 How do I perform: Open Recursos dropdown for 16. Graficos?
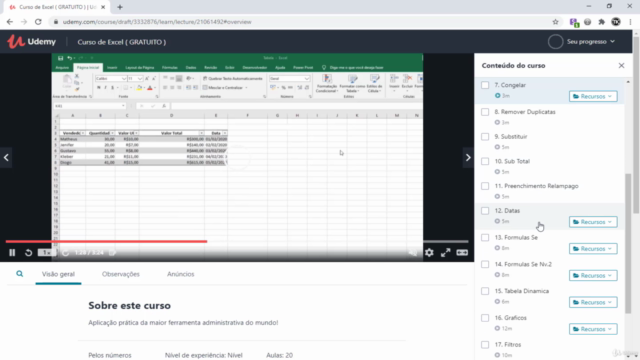[x=593, y=329]
